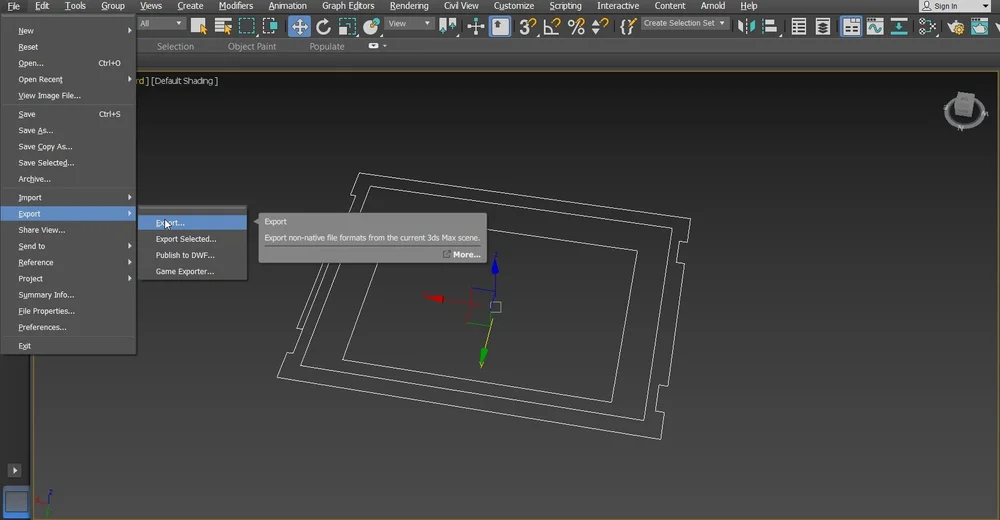The height and width of the screenshot is (520, 1000).
Task: Open the 'View' reference coordinate dropdown
Action: (x=409, y=24)
